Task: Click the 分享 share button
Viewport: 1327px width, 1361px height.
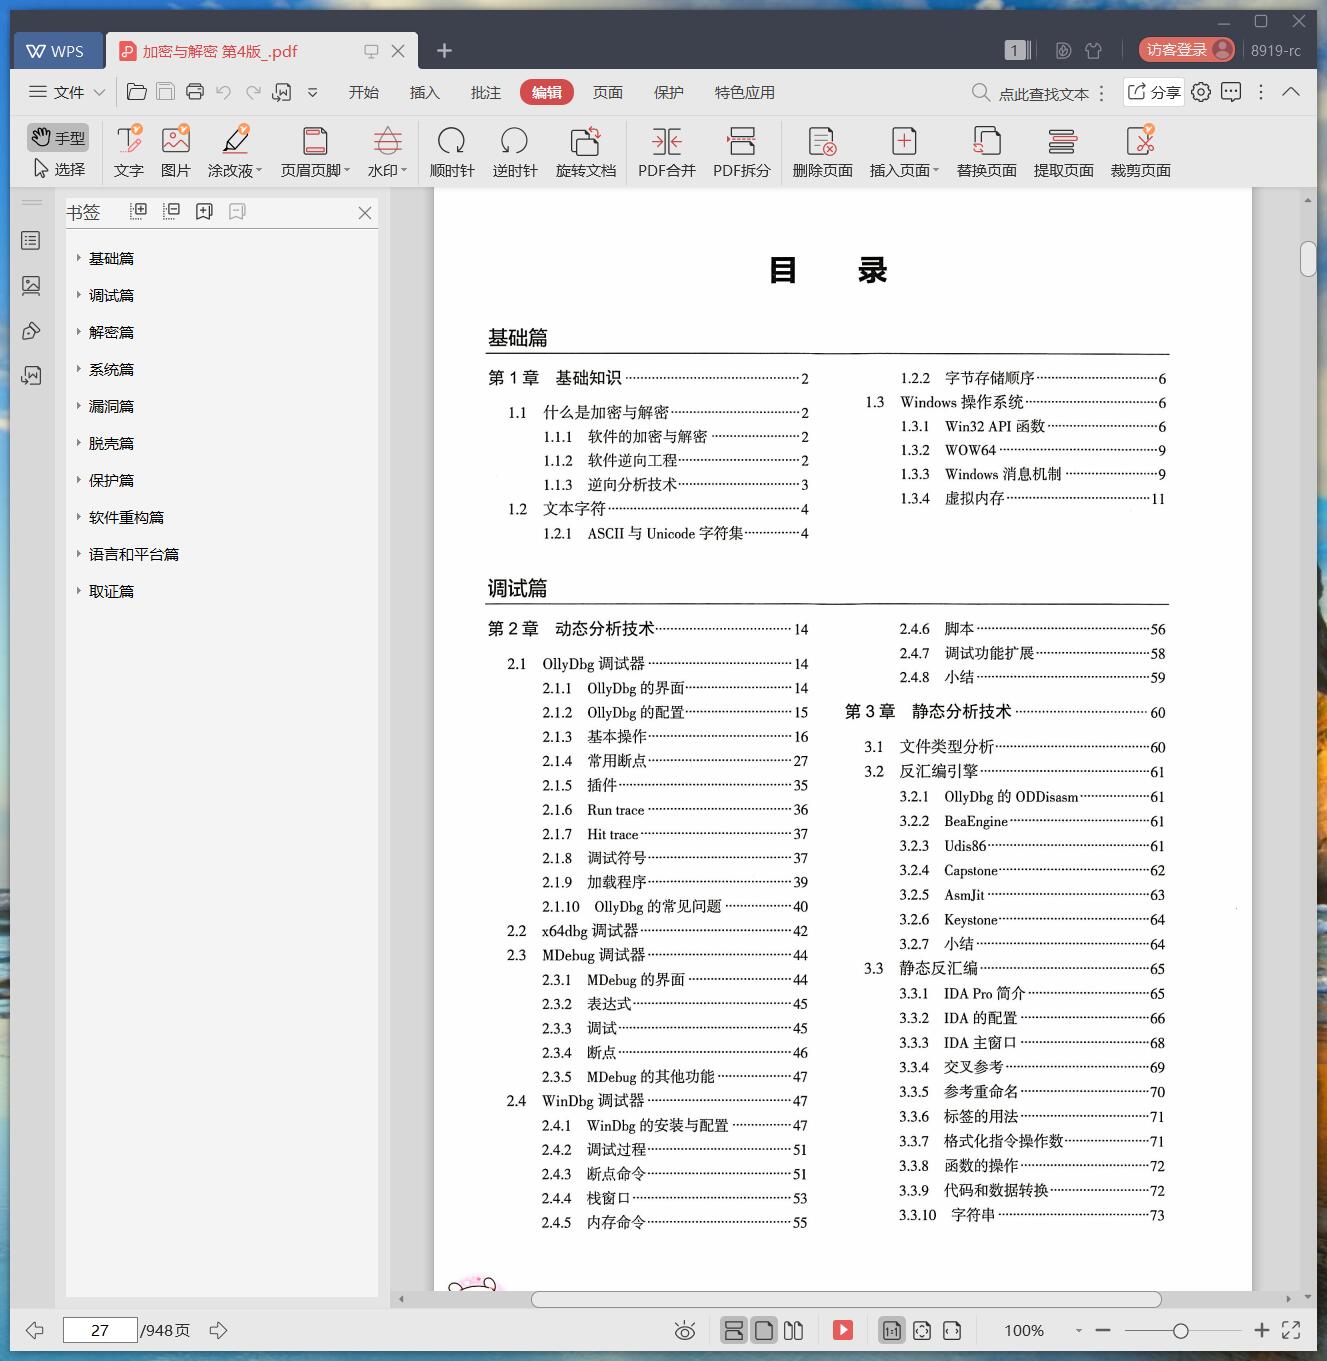Action: (x=1154, y=92)
